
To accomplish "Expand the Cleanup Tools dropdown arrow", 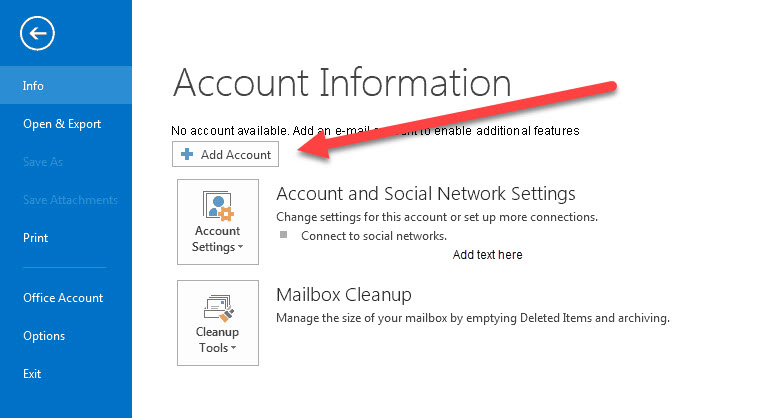I will (233, 348).
